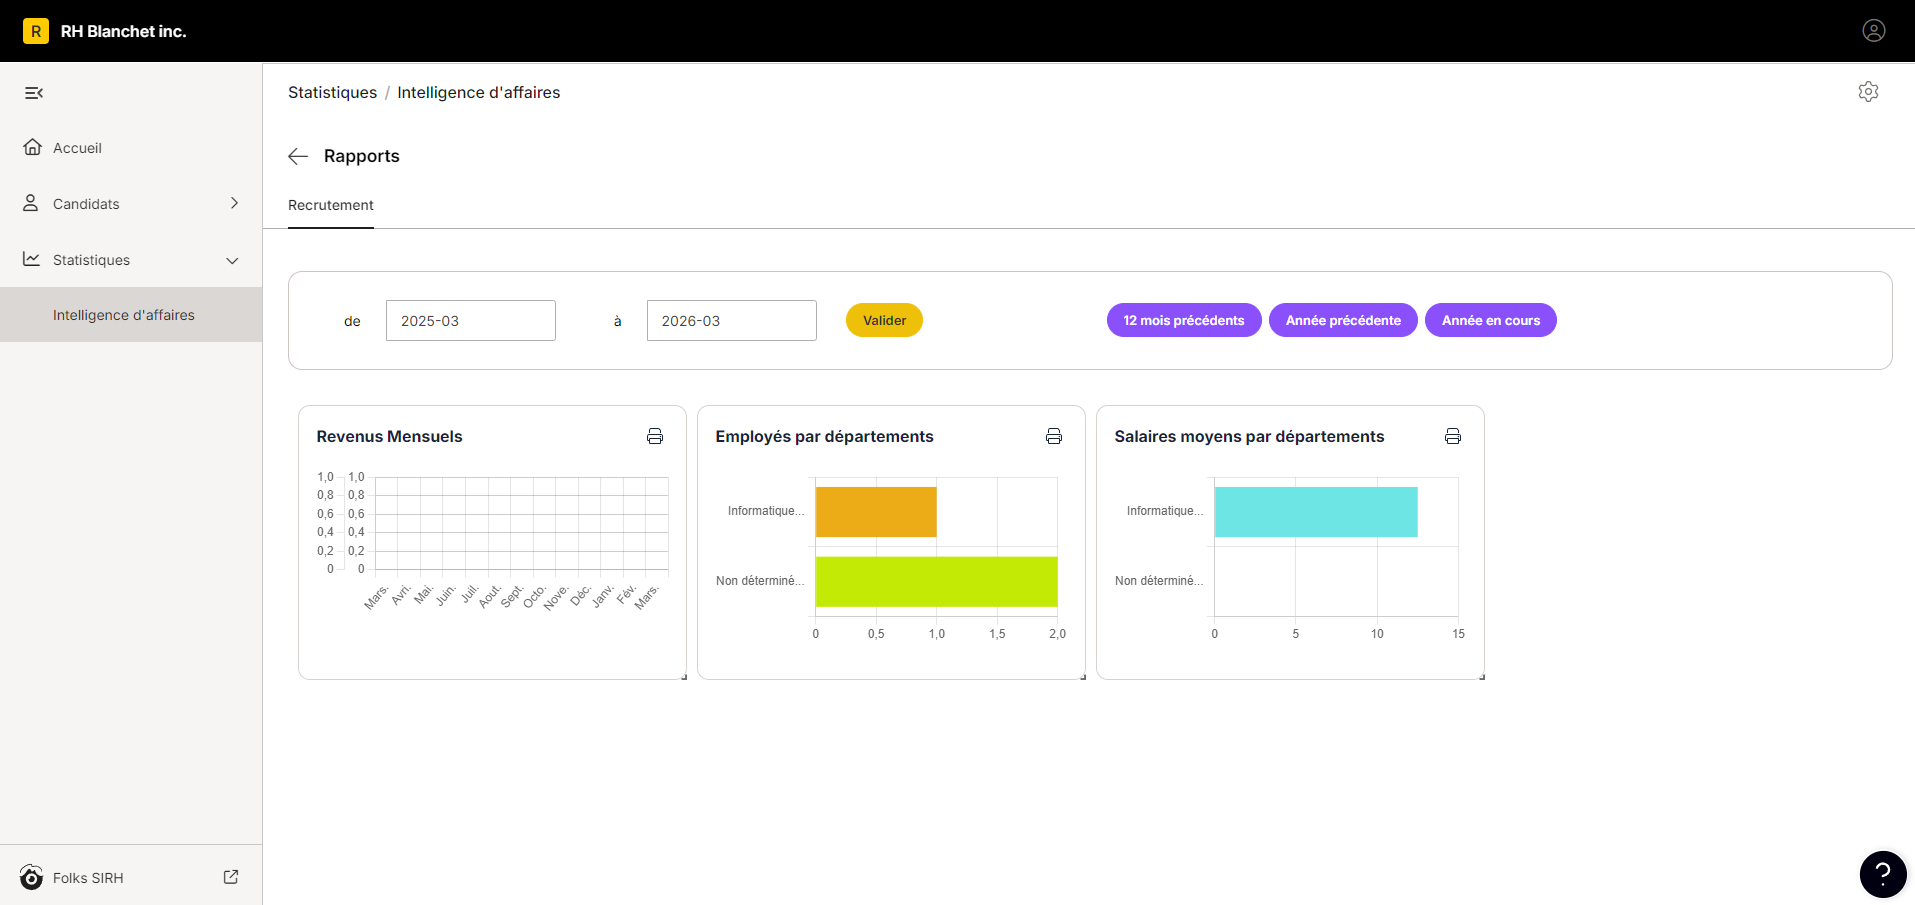
Task: Click the Valider button
Action: coord(884,320)
